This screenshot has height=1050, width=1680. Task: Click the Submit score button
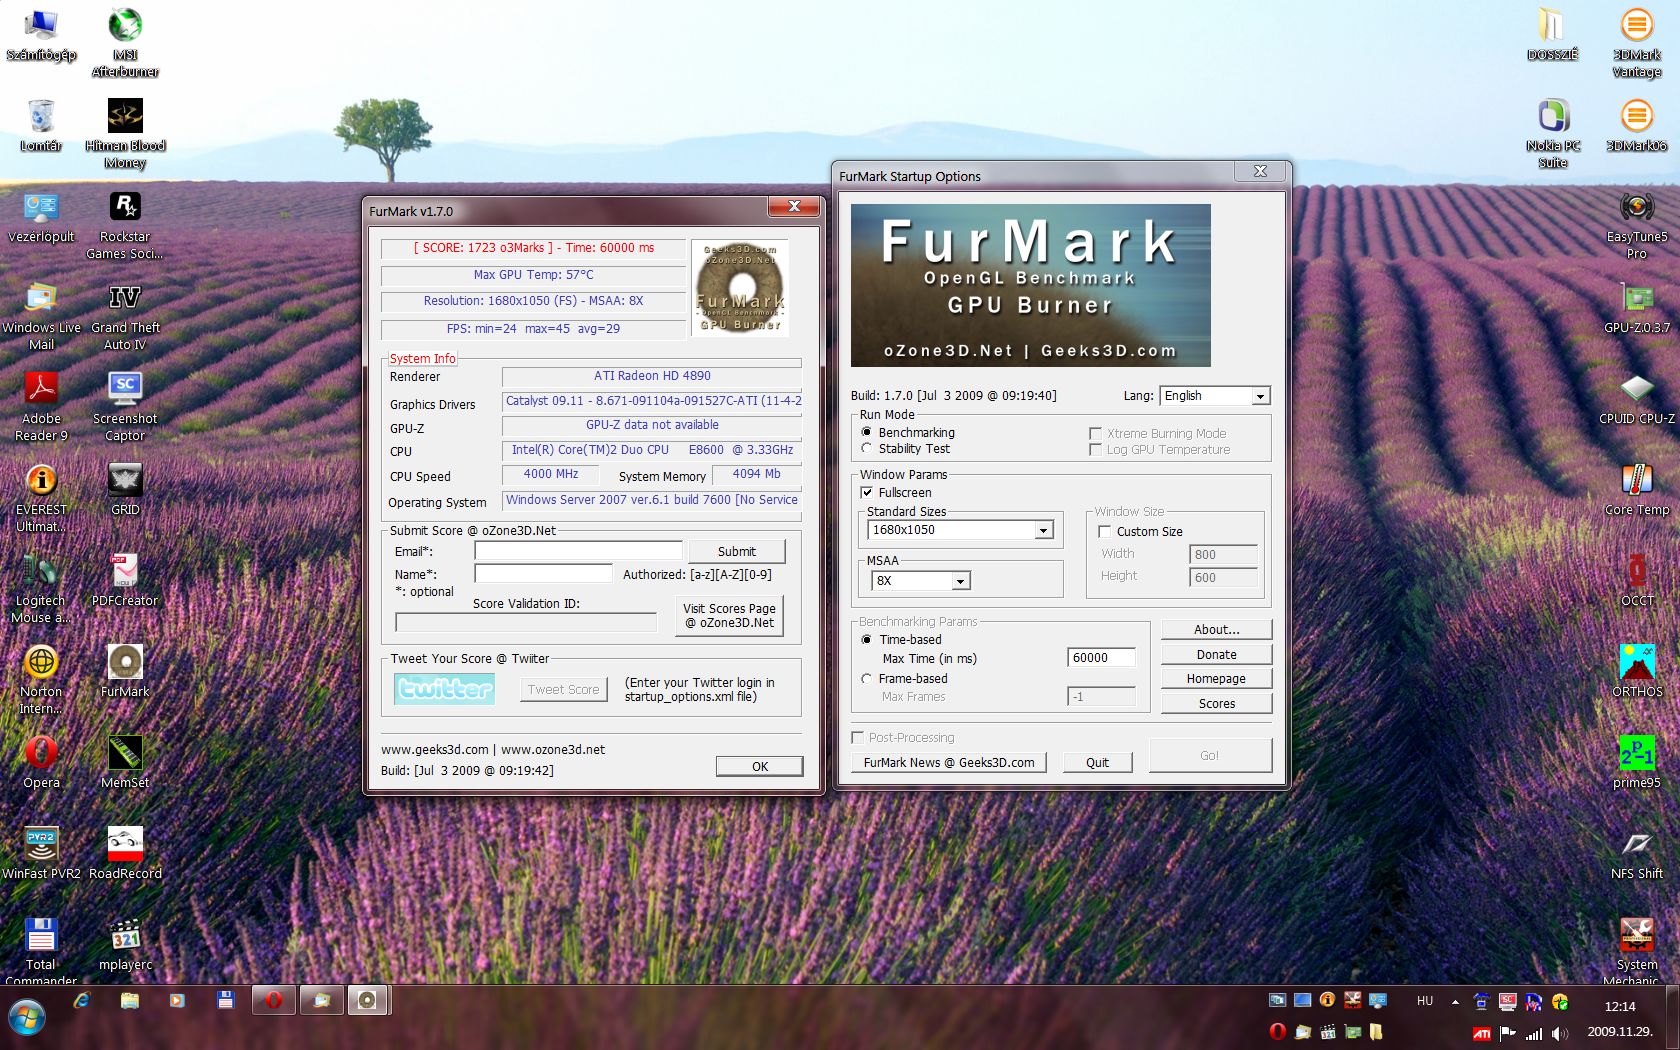[x=736, y=551]
